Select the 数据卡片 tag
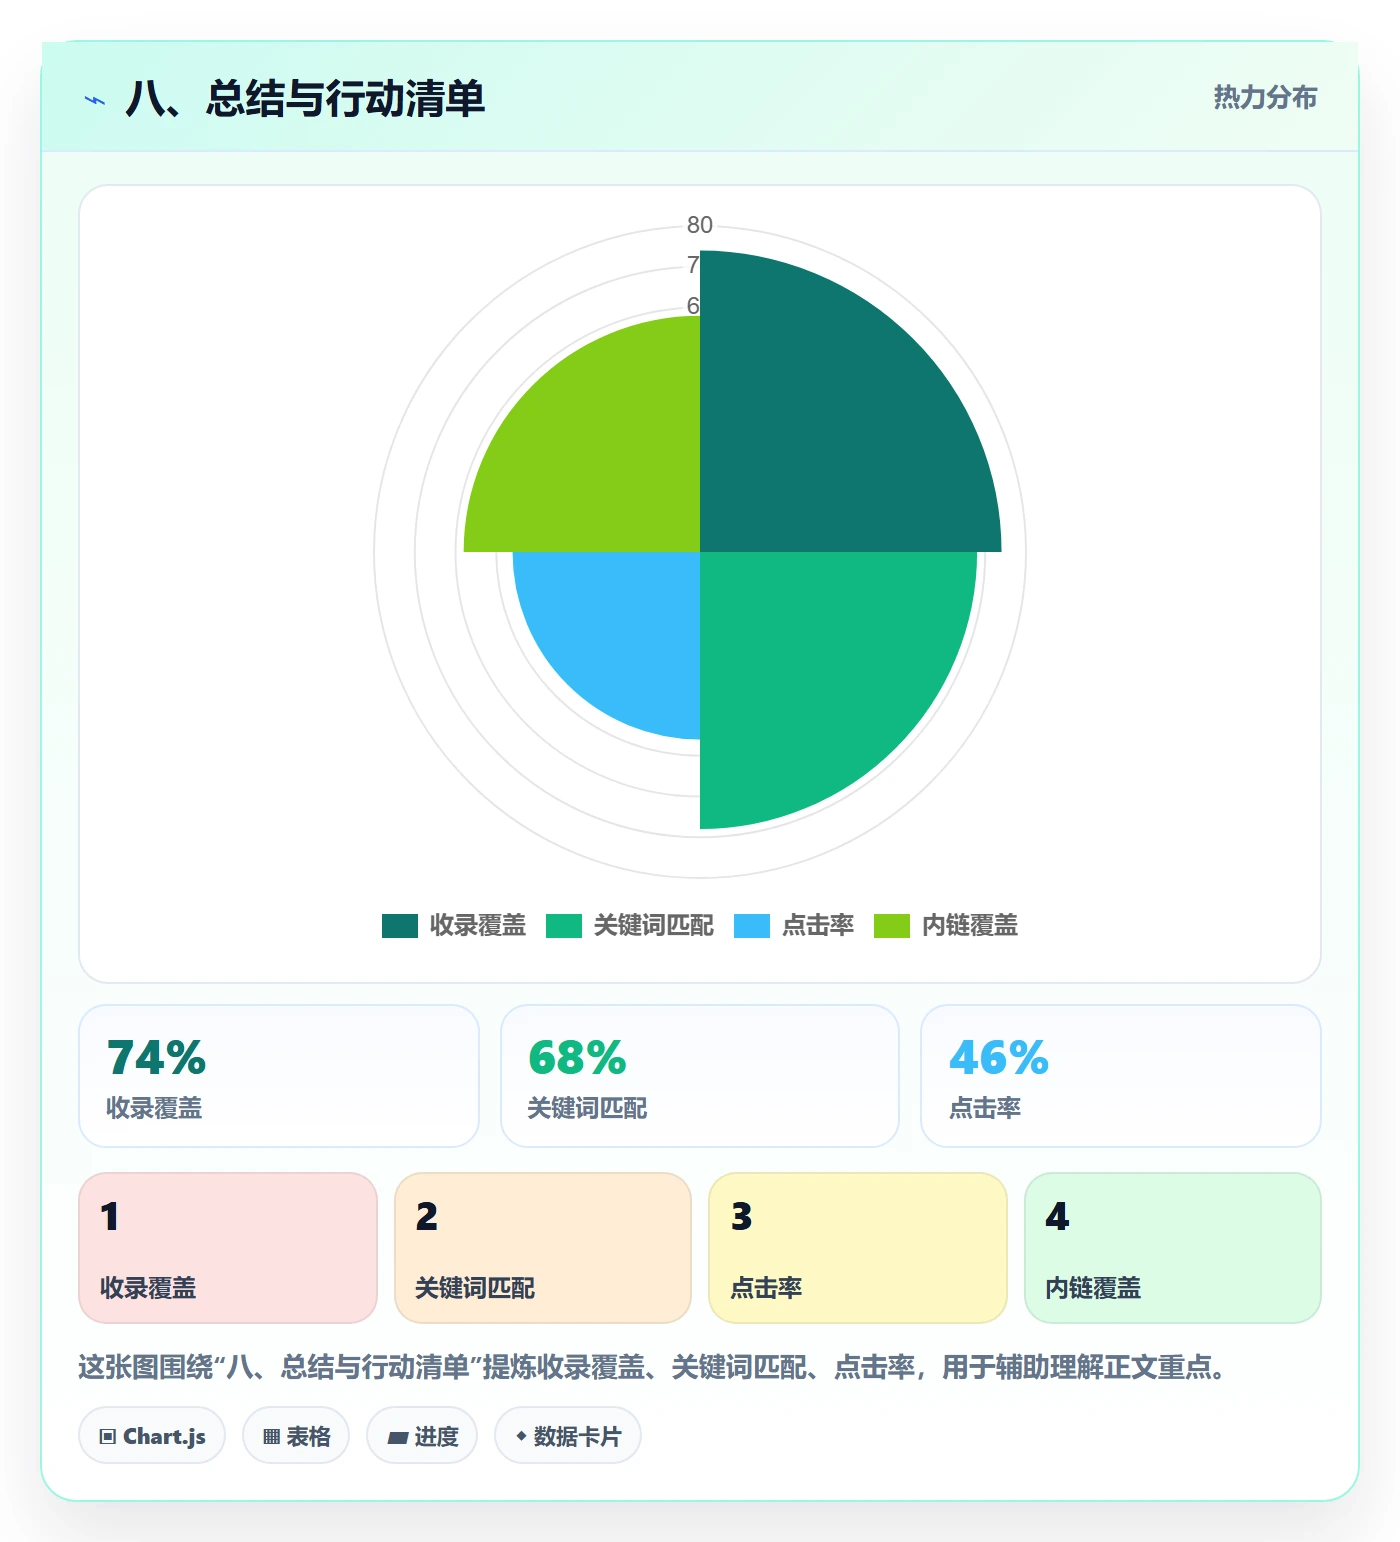 click(568, 1436)
